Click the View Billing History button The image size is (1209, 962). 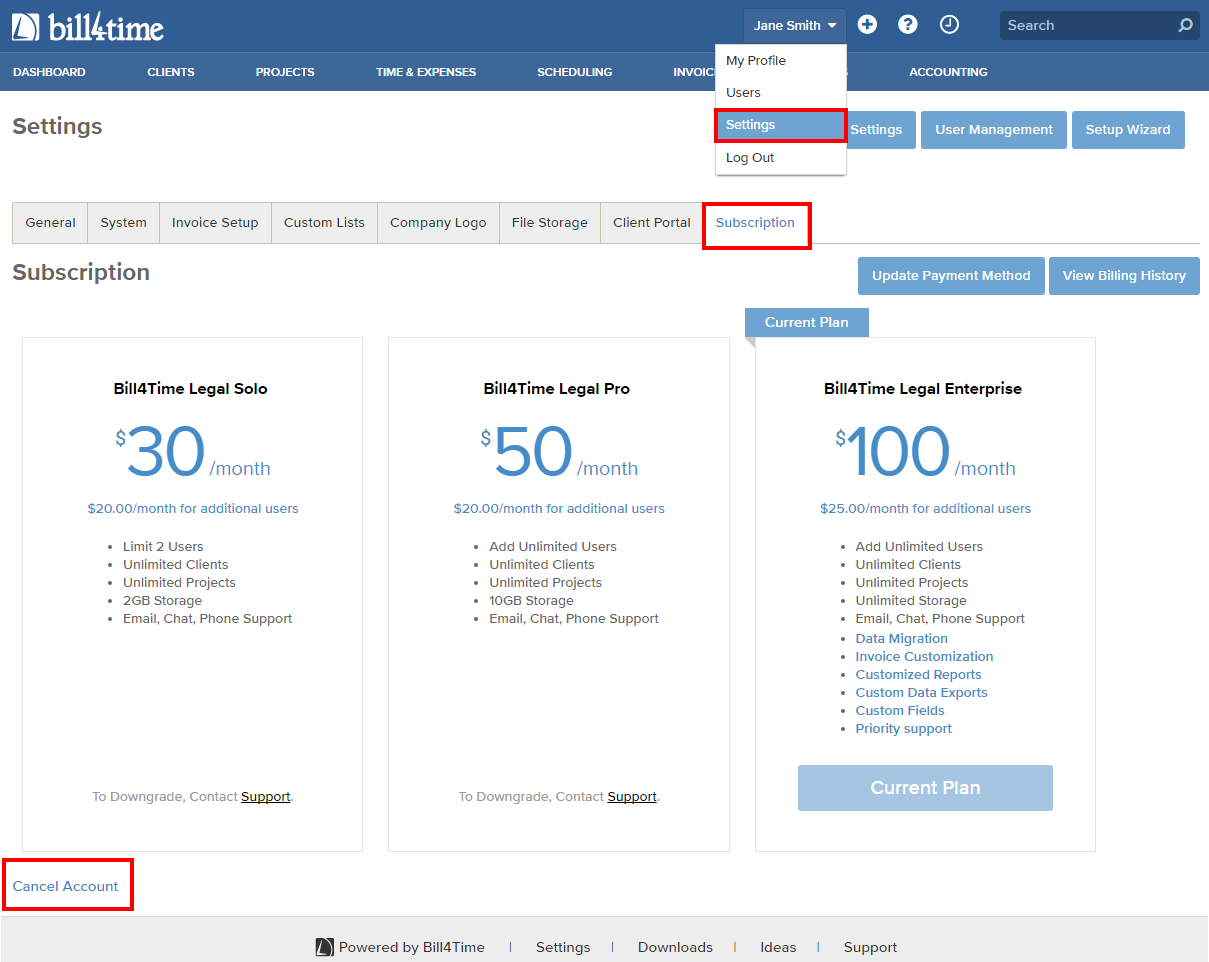1124,276
